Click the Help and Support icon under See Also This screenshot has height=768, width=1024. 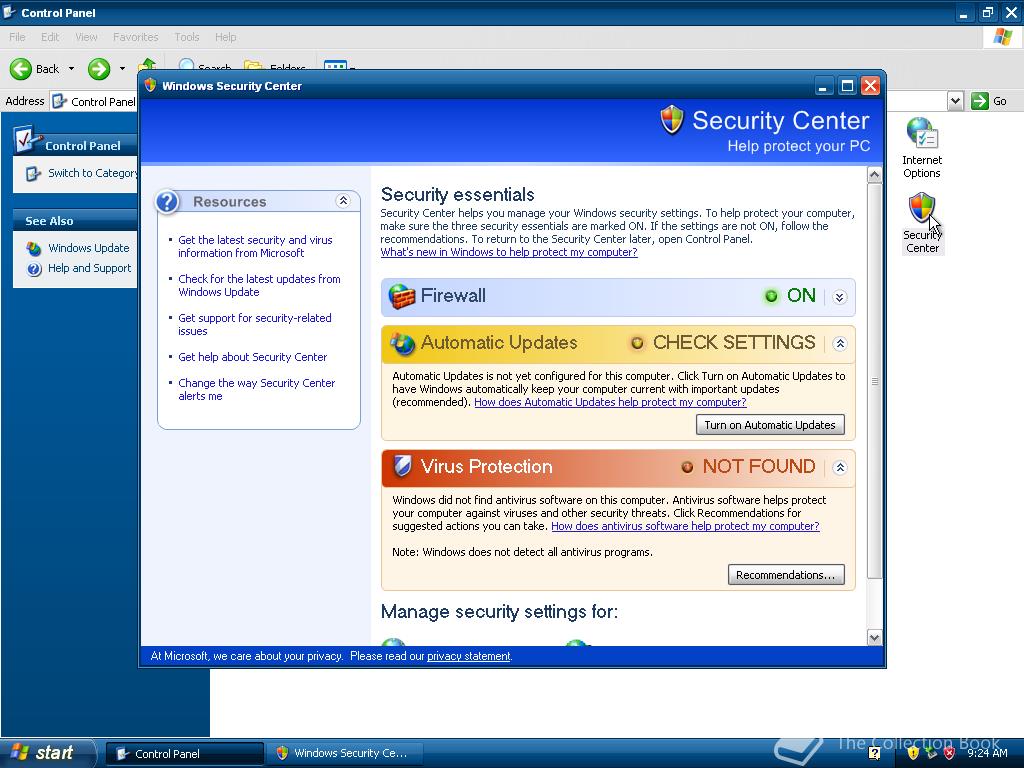point(34,268)
